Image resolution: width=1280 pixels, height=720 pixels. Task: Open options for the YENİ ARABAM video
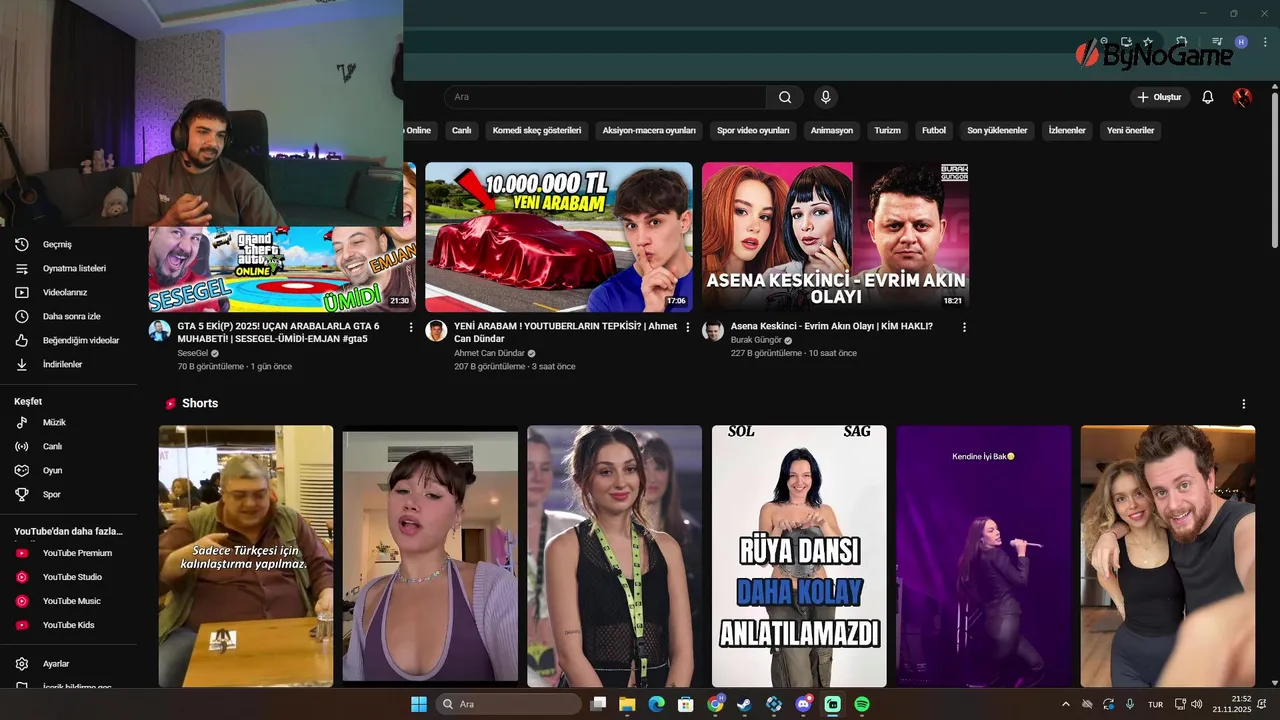point(688,327)
